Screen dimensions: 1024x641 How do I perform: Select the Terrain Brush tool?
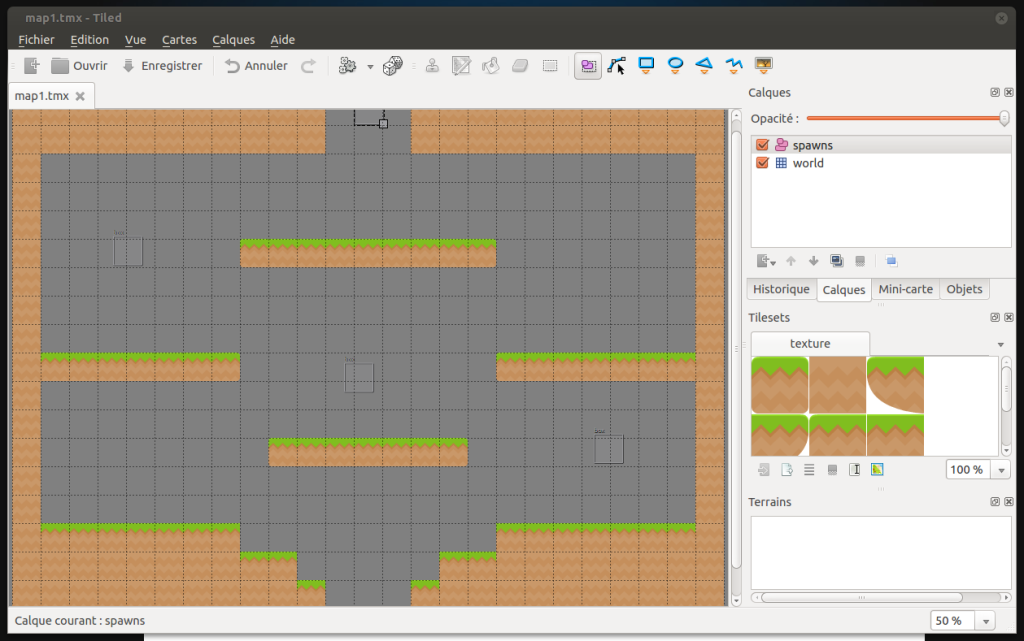pyautogui.click(x=461, y=65)
